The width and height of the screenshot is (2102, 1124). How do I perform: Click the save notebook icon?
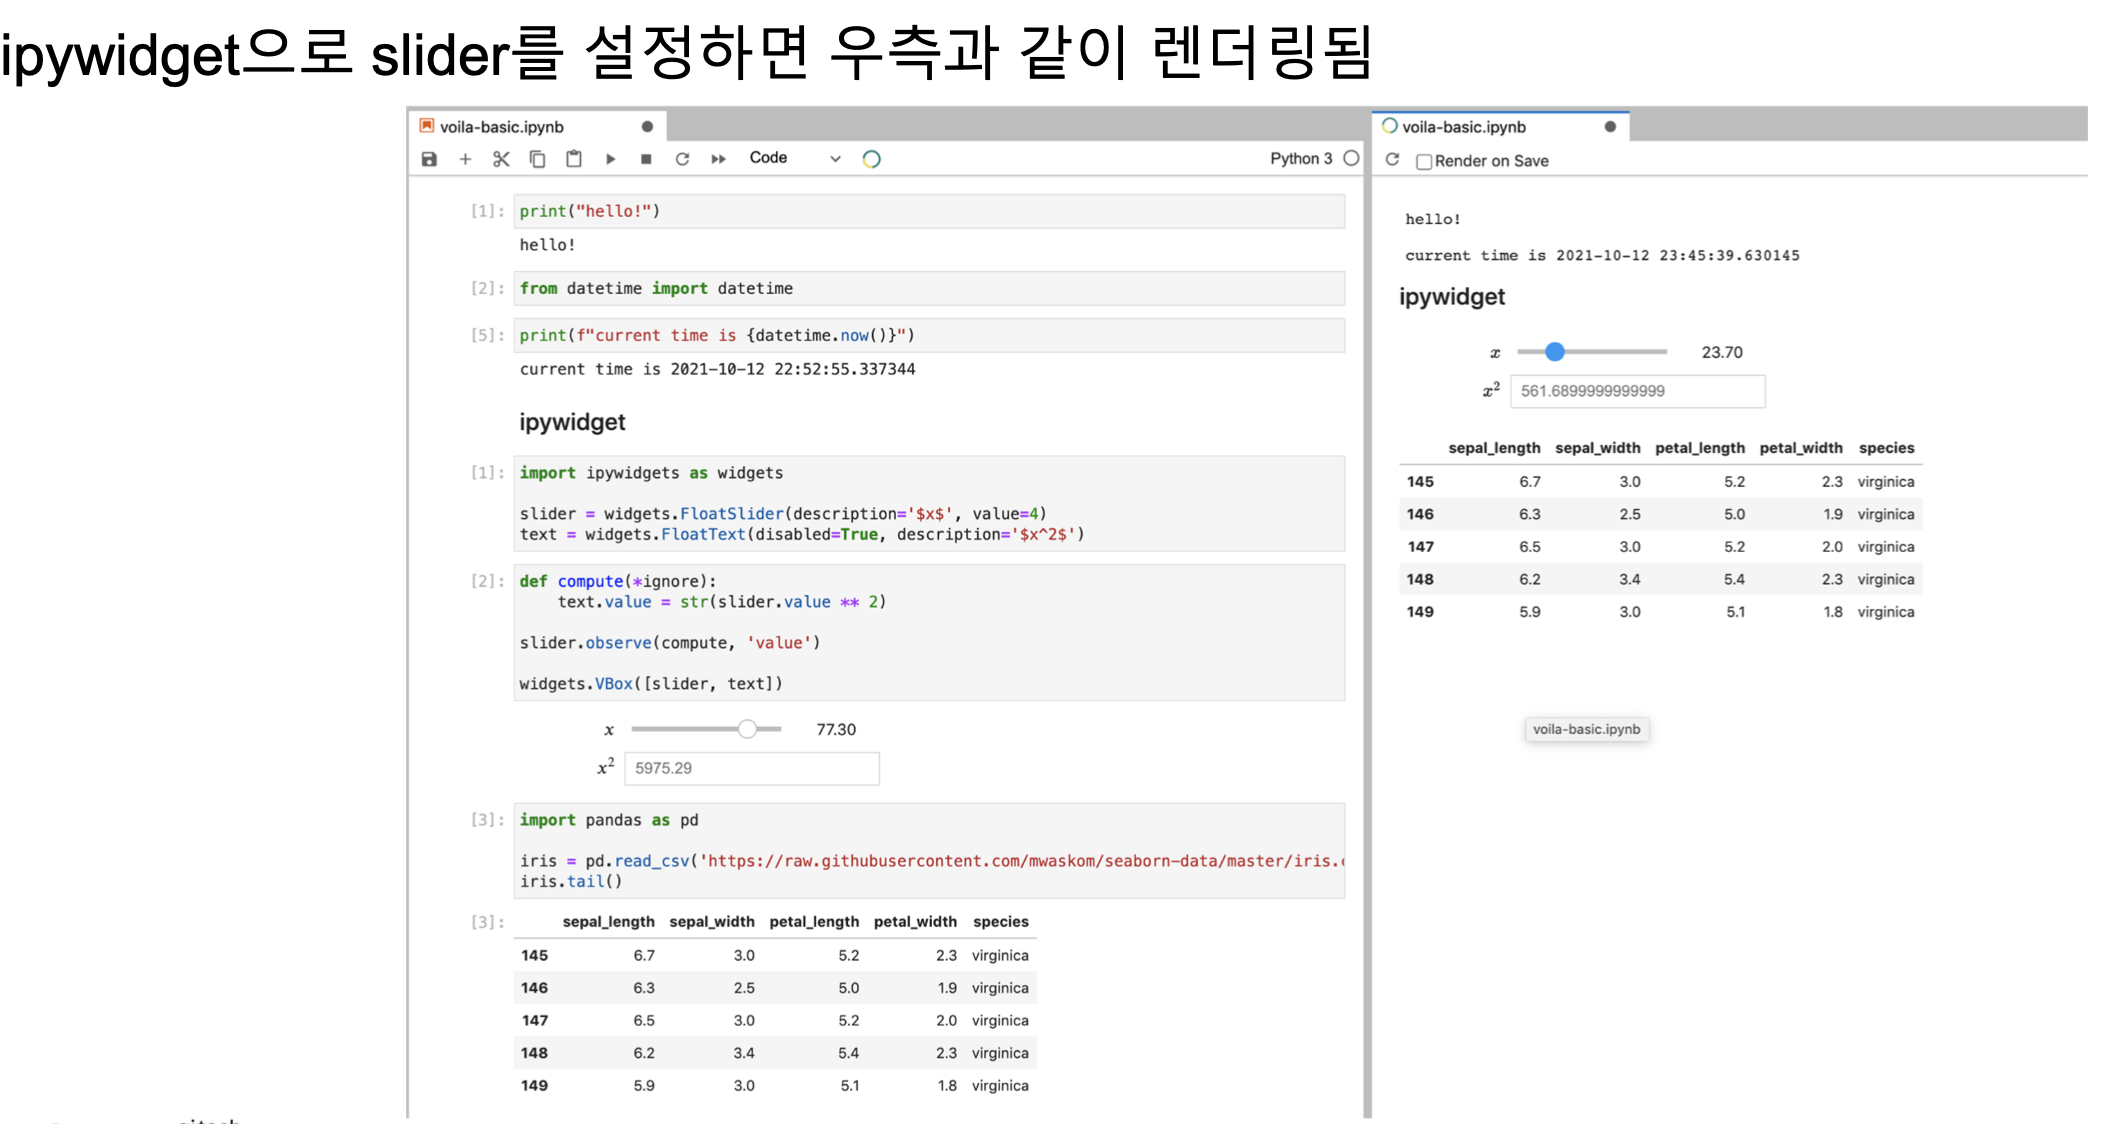point(429,159)
